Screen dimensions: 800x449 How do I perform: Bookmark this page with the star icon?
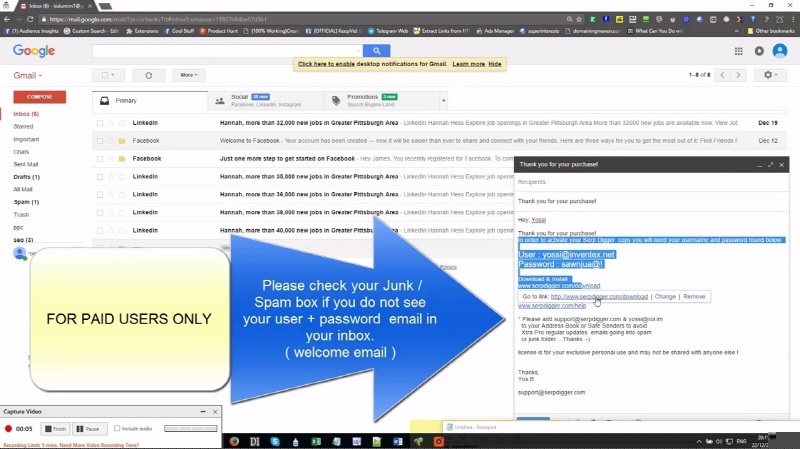point(579,19)
